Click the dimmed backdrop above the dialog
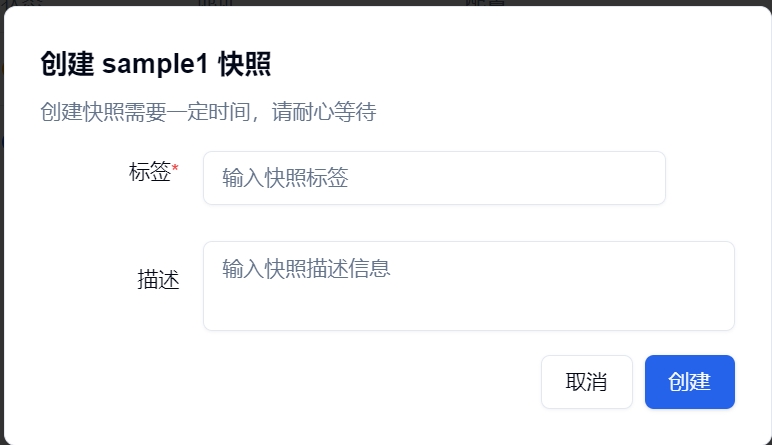Screen dimensions: 772x445 pos(386,2)
